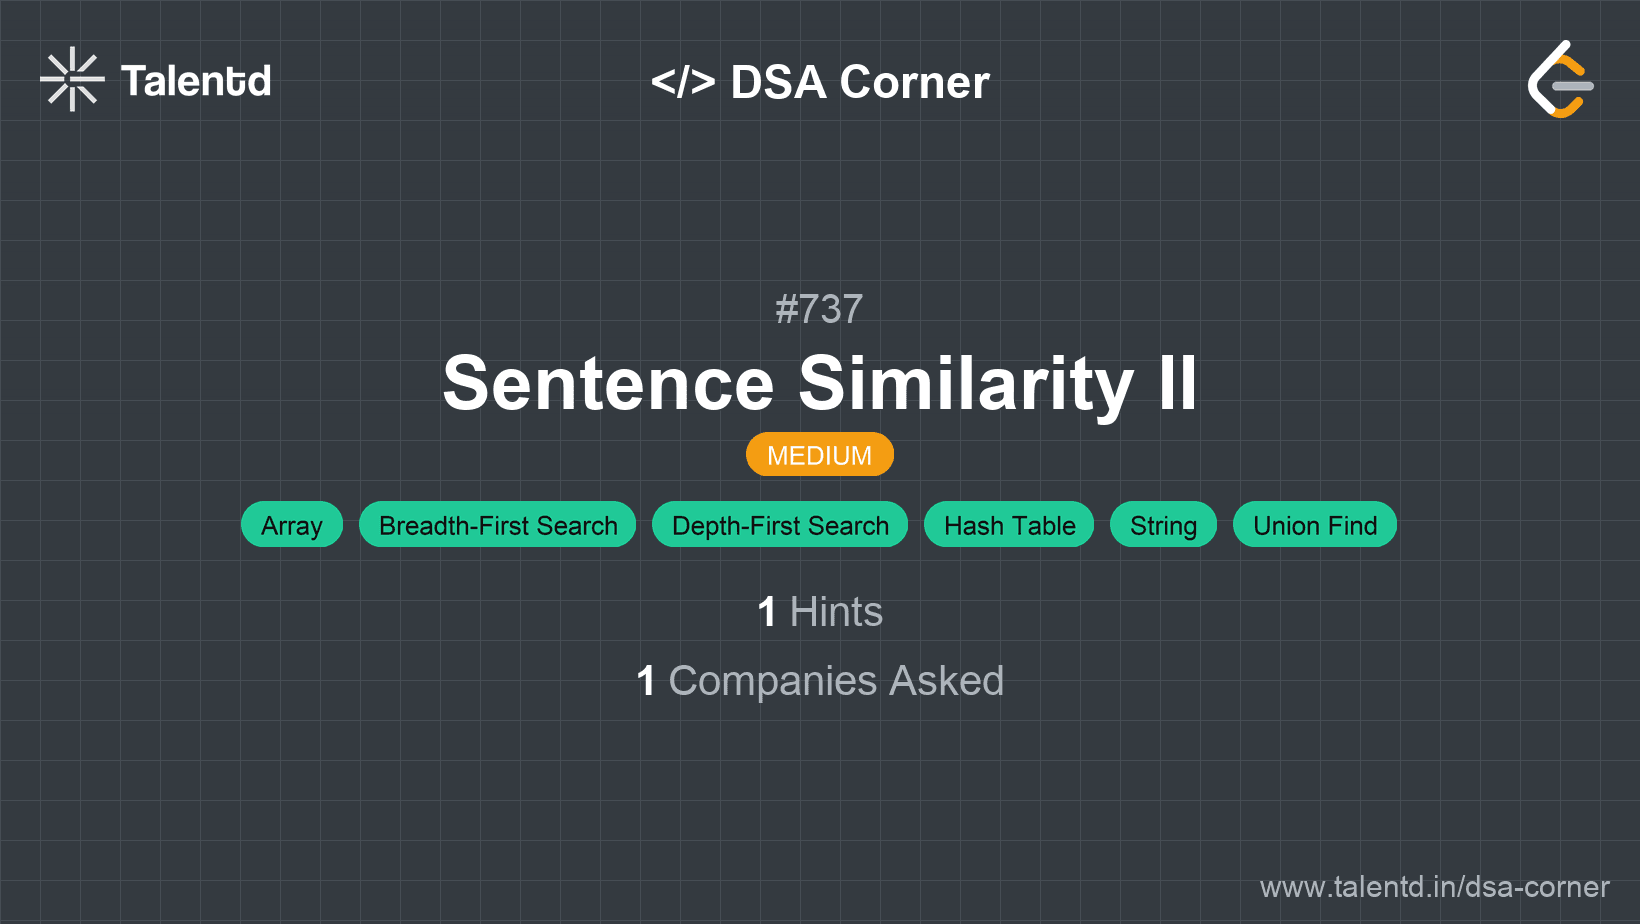Select the Array topic tag
This screenshot has height=924, width=1640.
coord(292,525)
